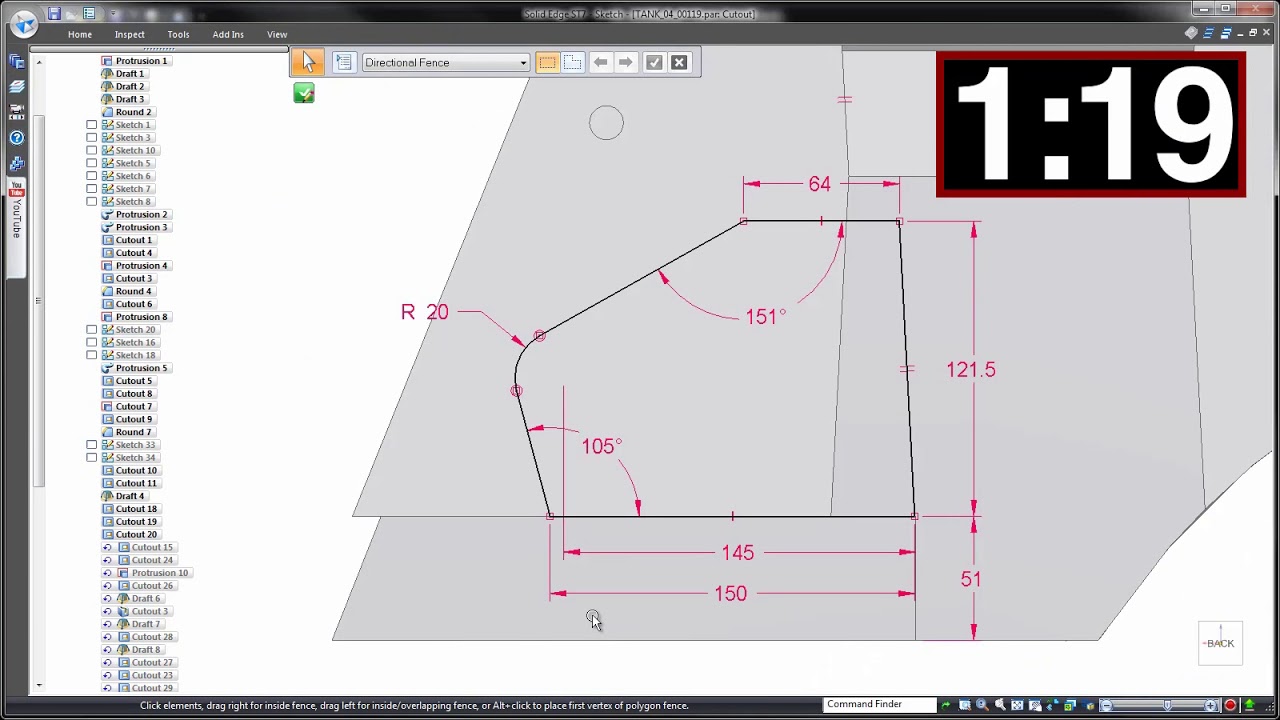This screenshot has width=1280, height=720.
Task: Save the document from quick access toolbar
Action: 54,14
